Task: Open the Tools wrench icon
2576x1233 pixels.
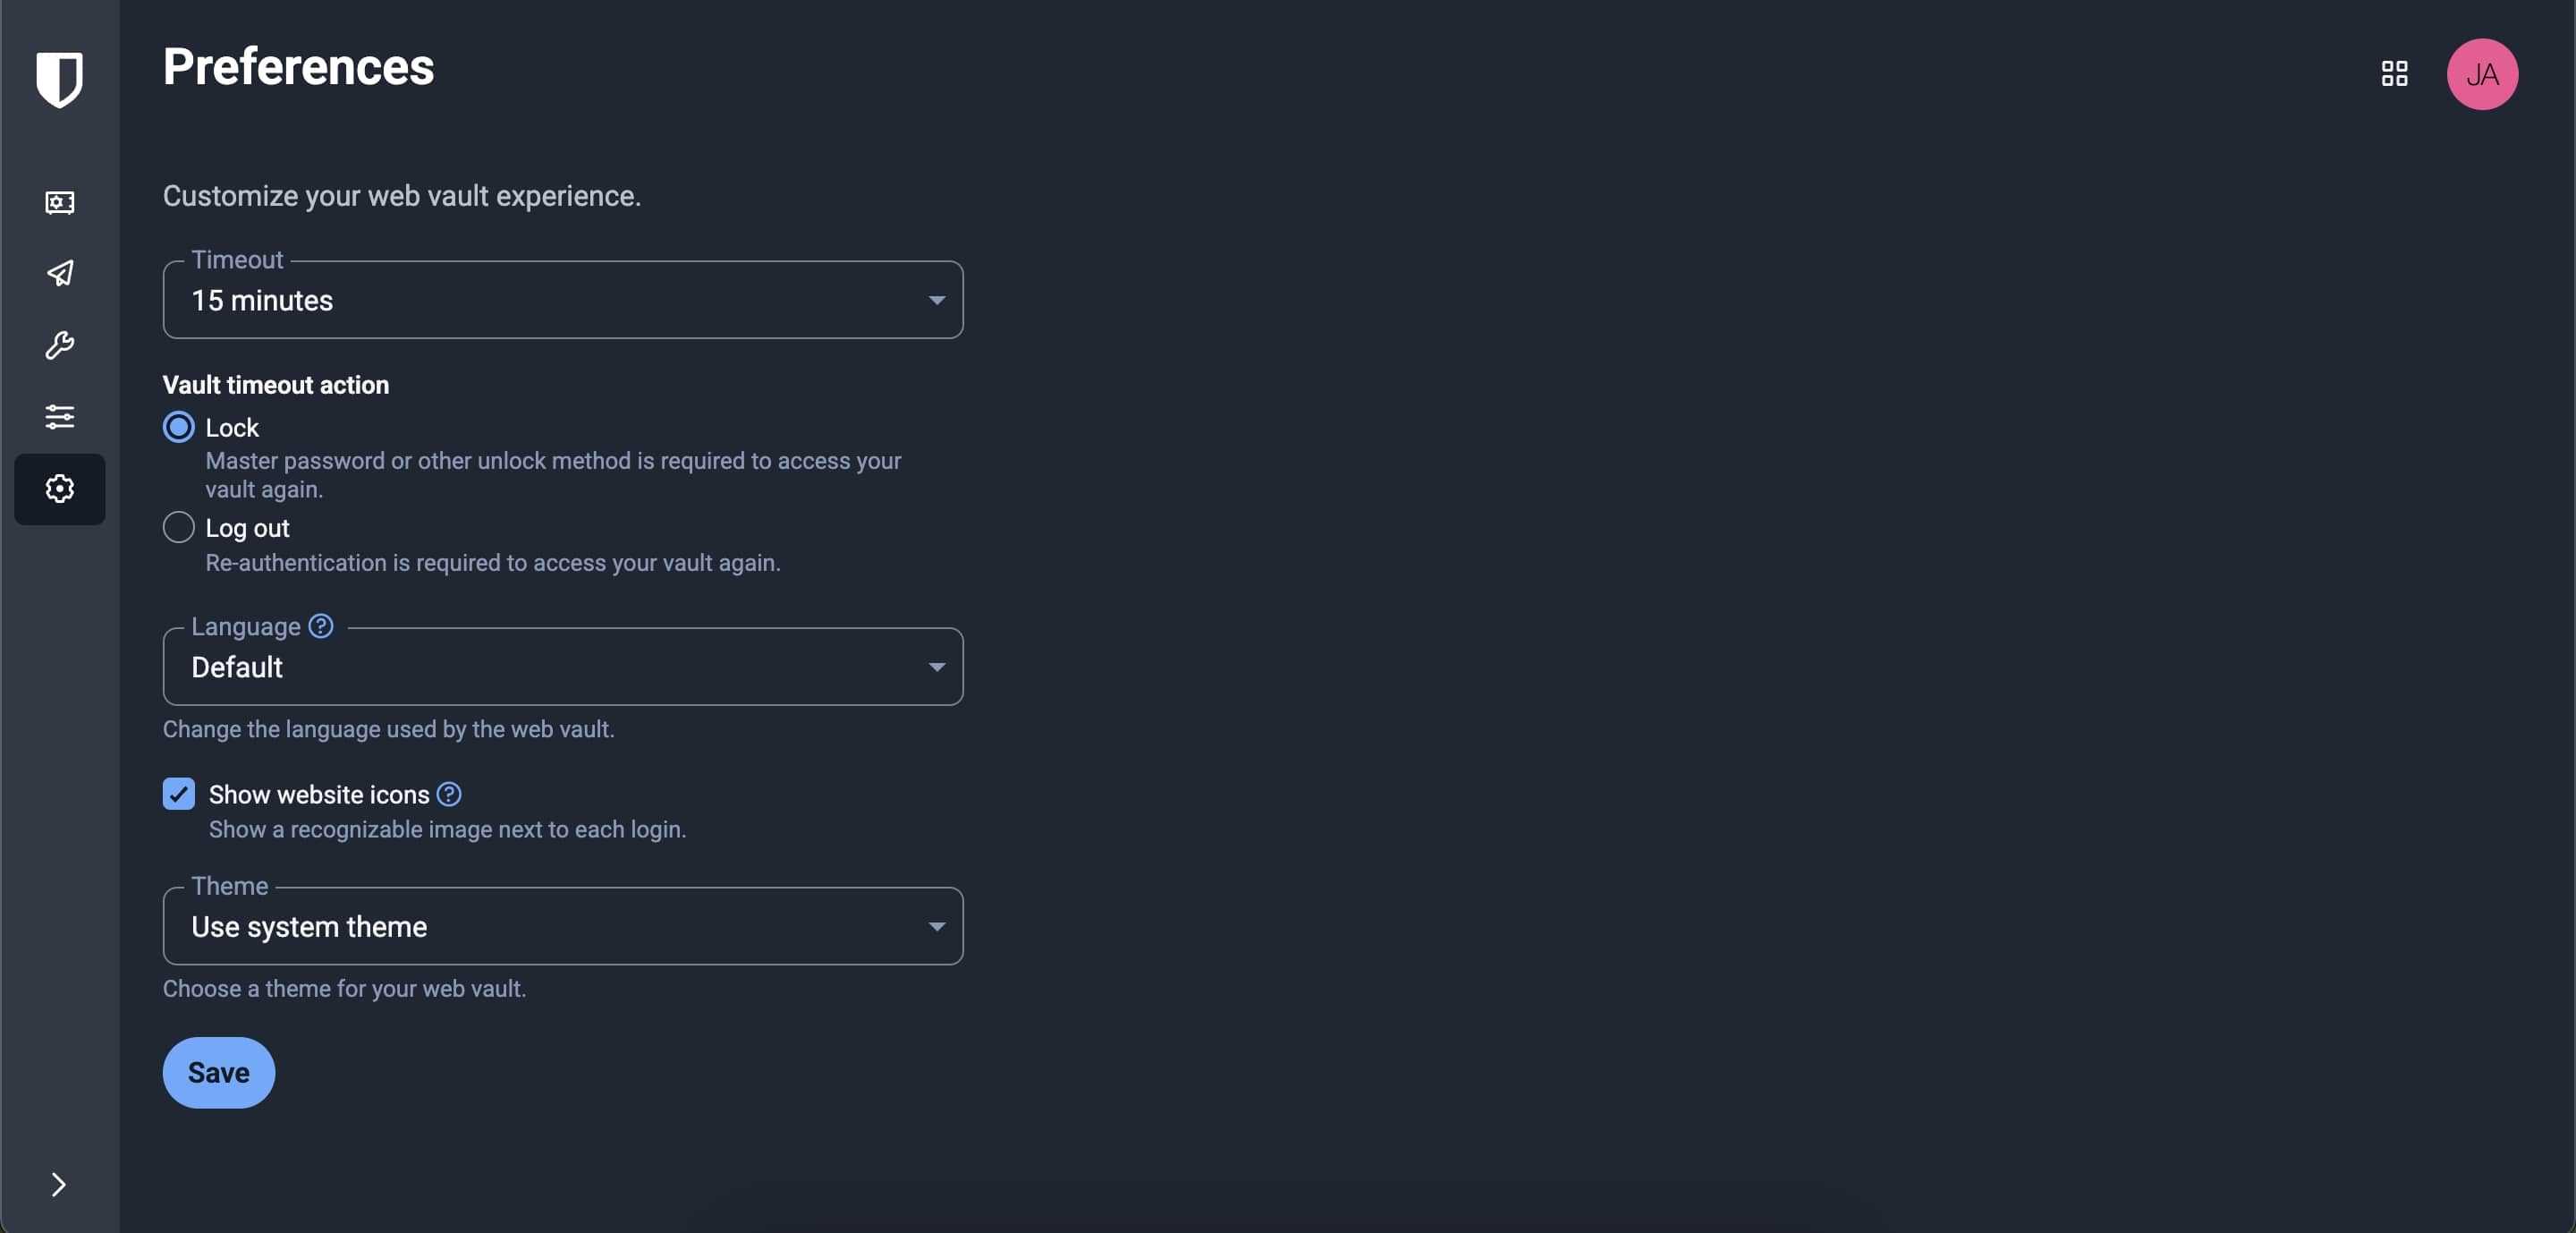Action: pyautogui.click(x=59, y=345)
